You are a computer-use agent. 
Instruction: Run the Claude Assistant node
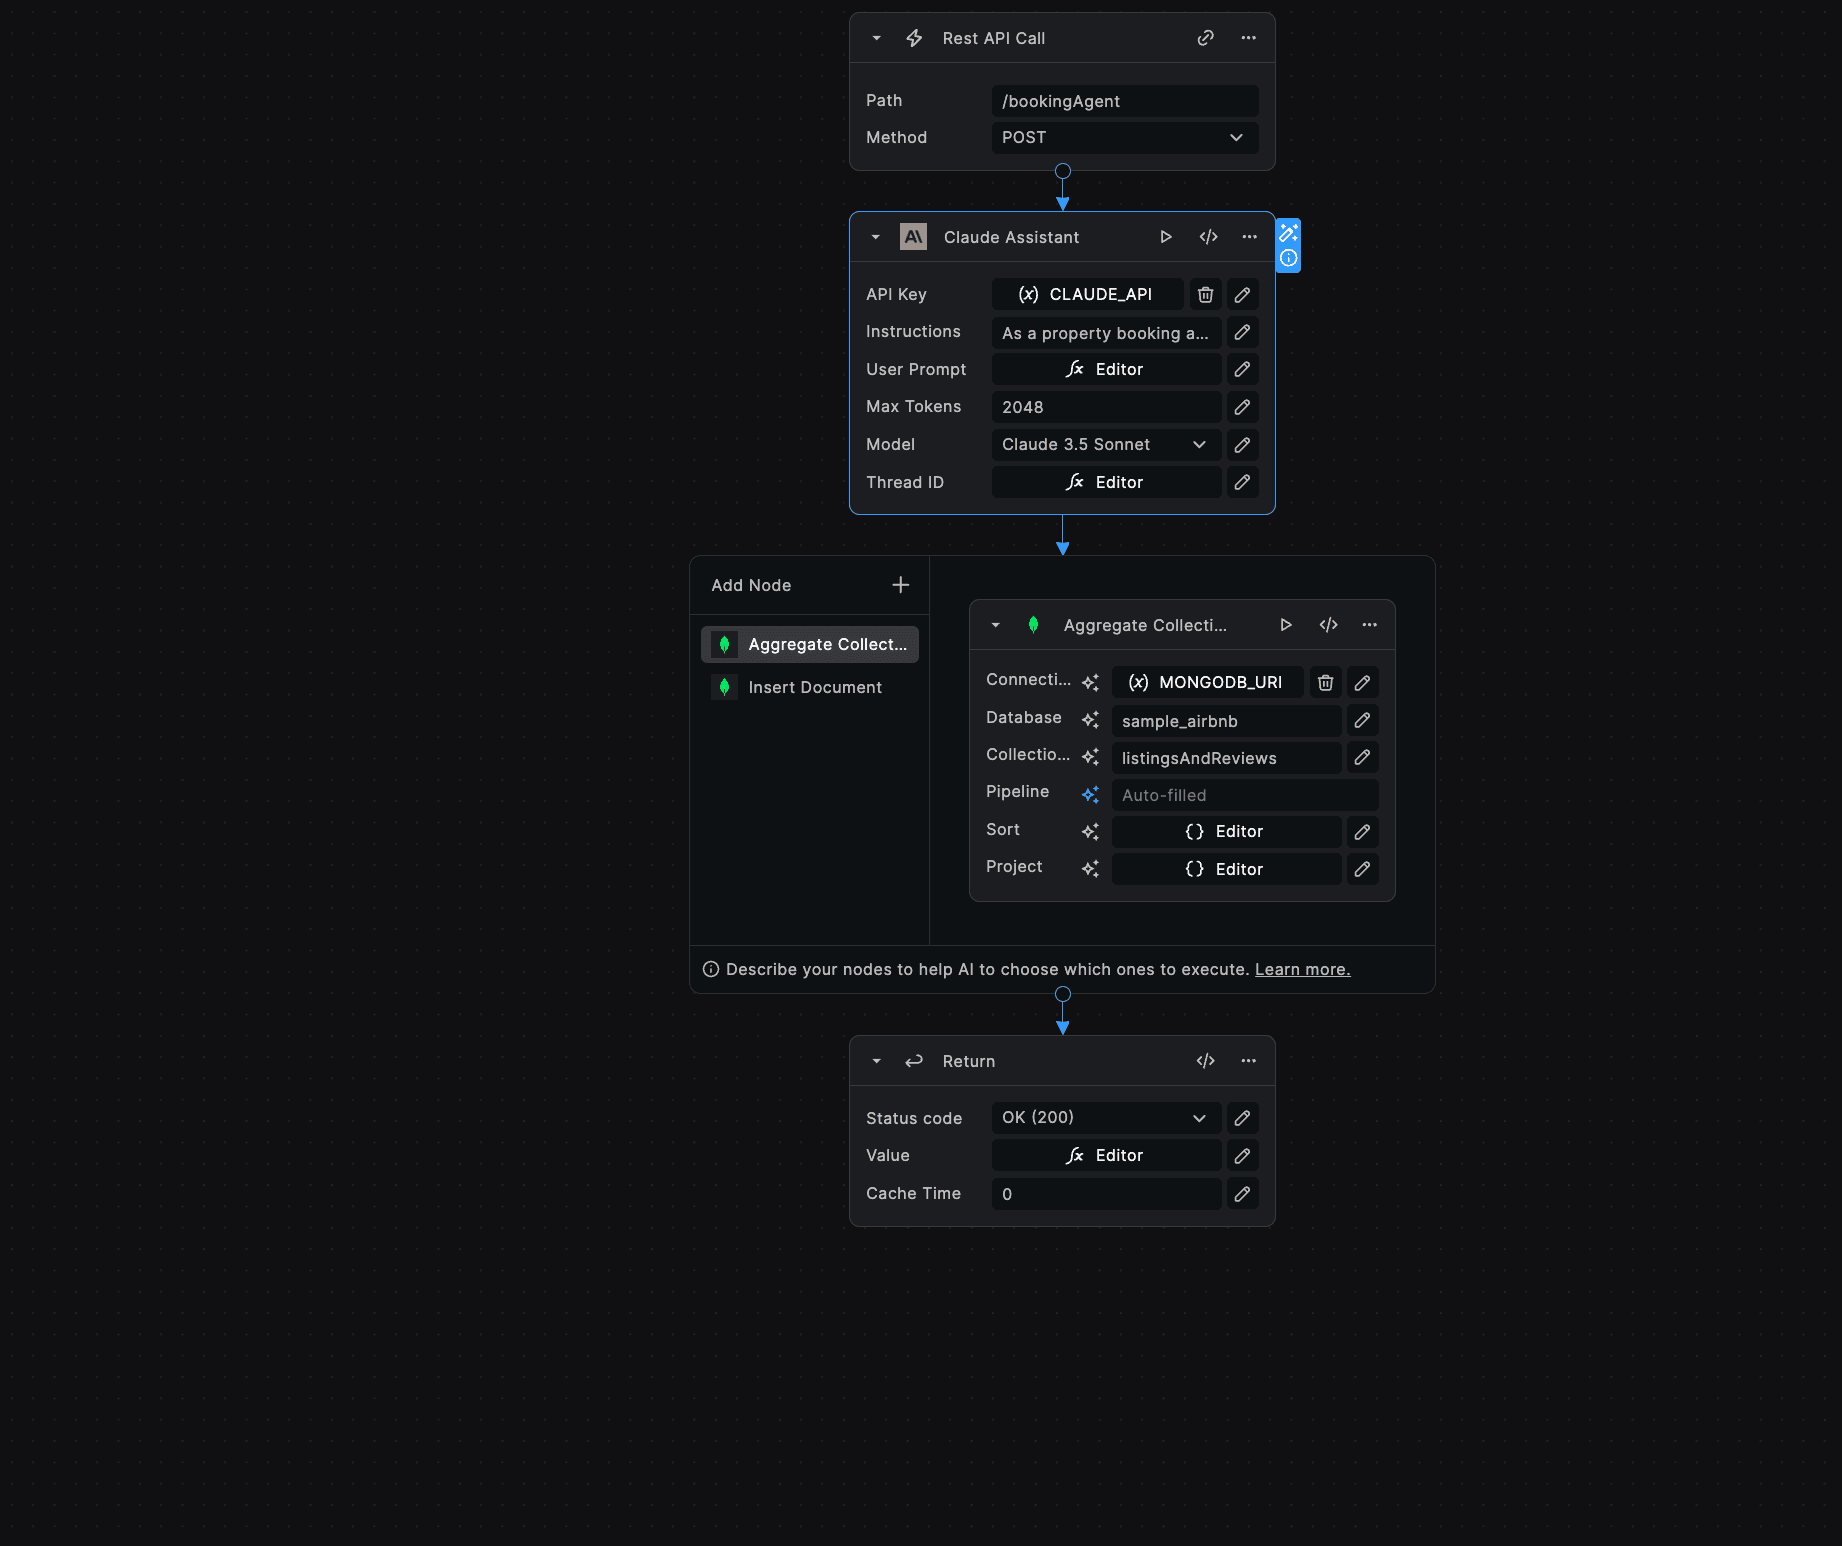[x=1165, y=237]
